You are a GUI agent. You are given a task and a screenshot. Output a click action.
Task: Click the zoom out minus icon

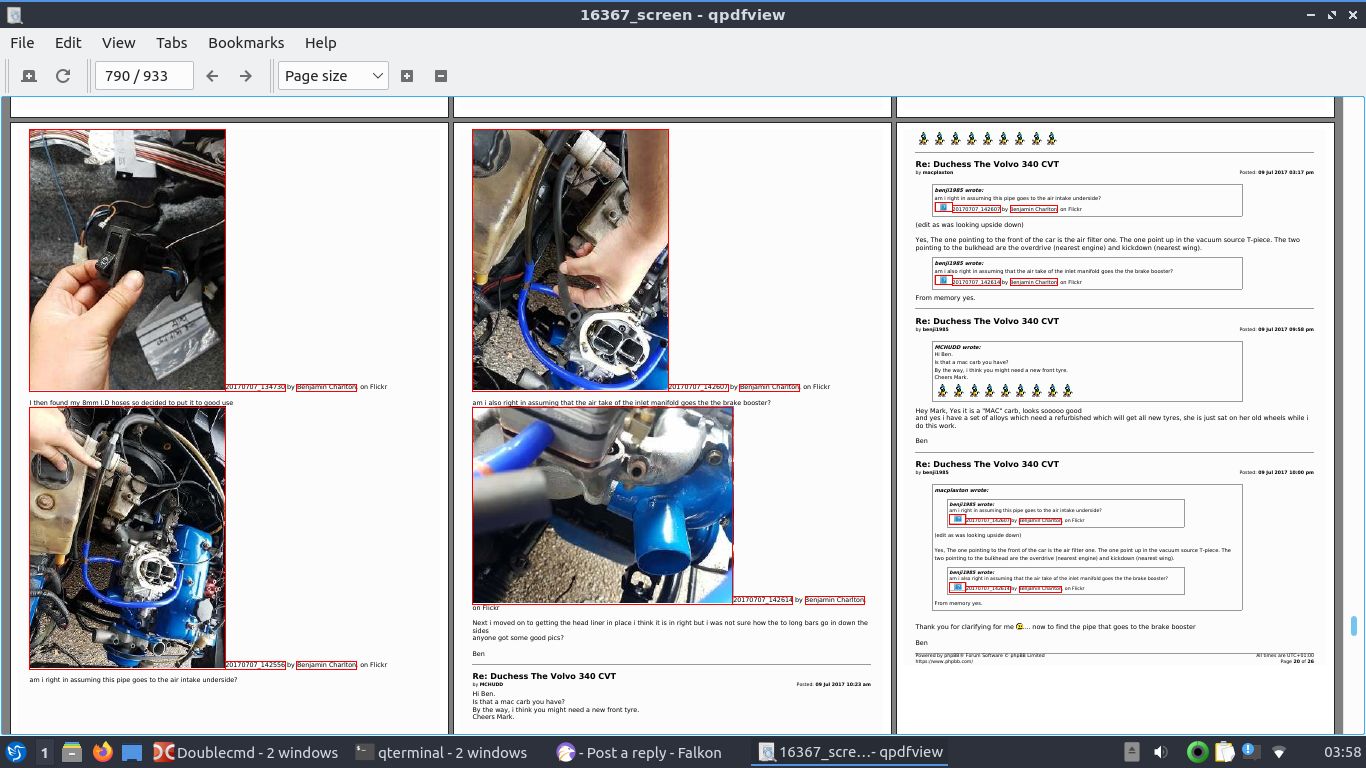click(441, 76)
